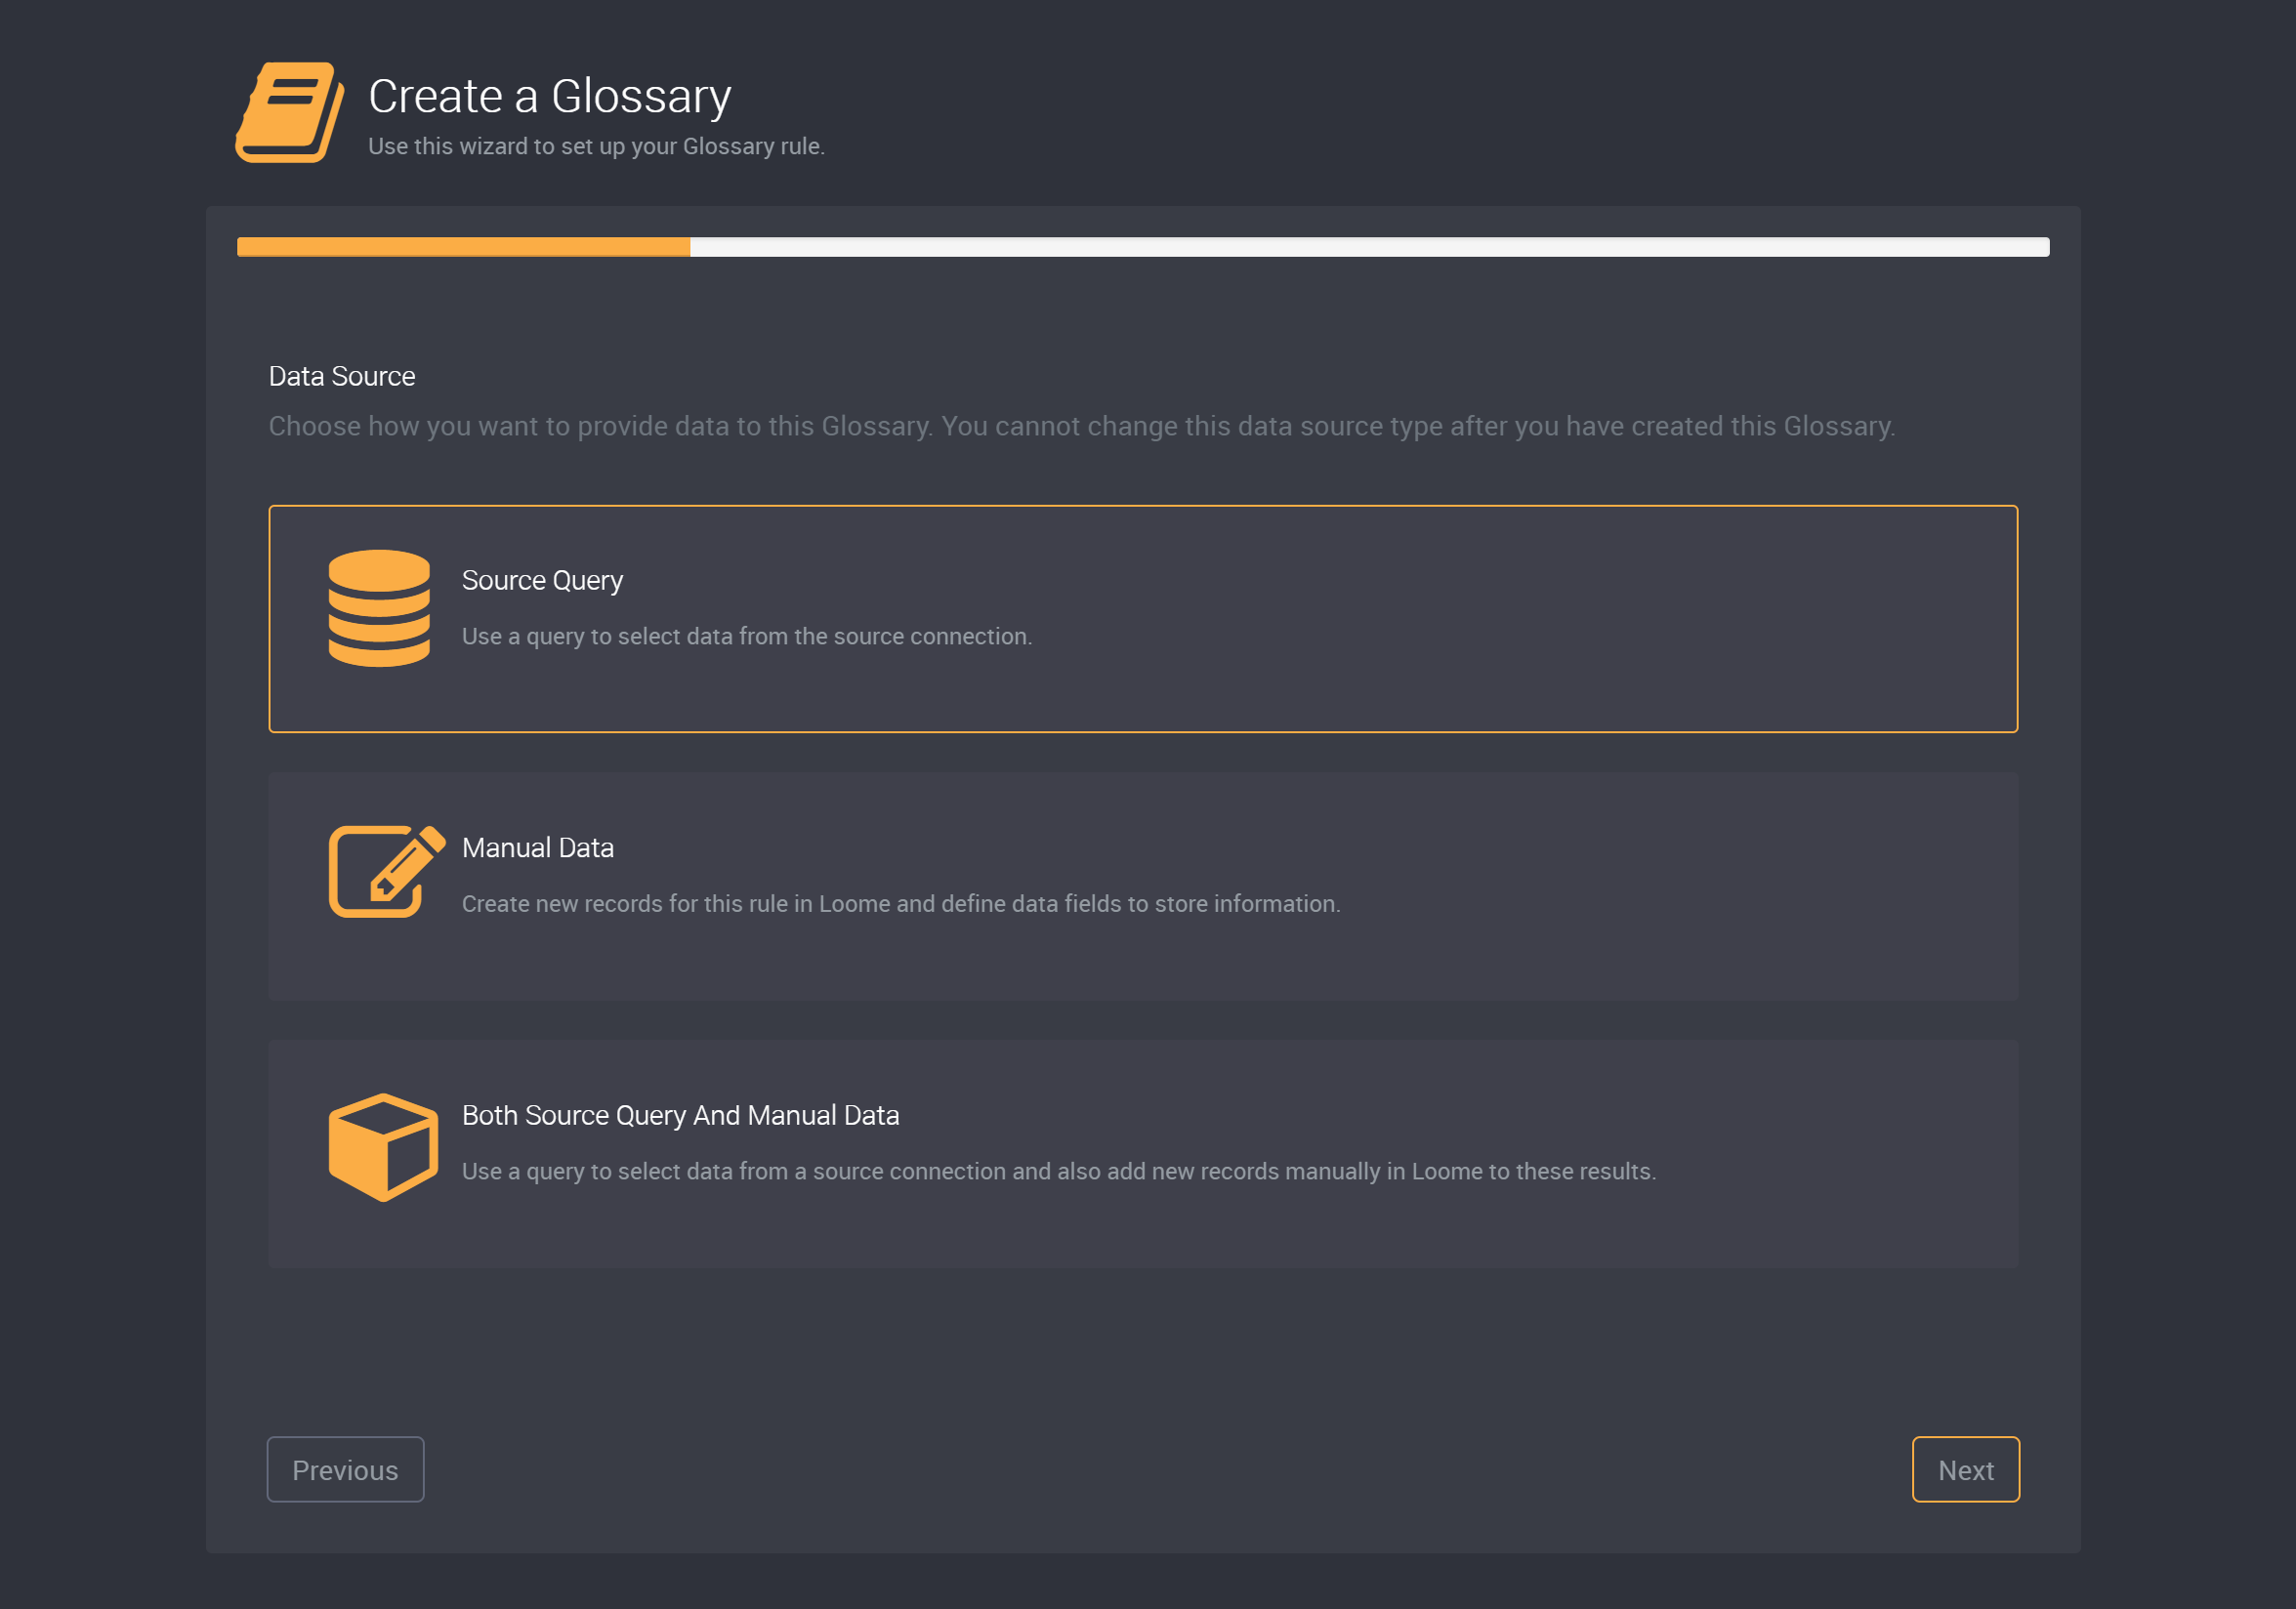
Task: Select the Source Query option card
Action: click(1143, 619)
